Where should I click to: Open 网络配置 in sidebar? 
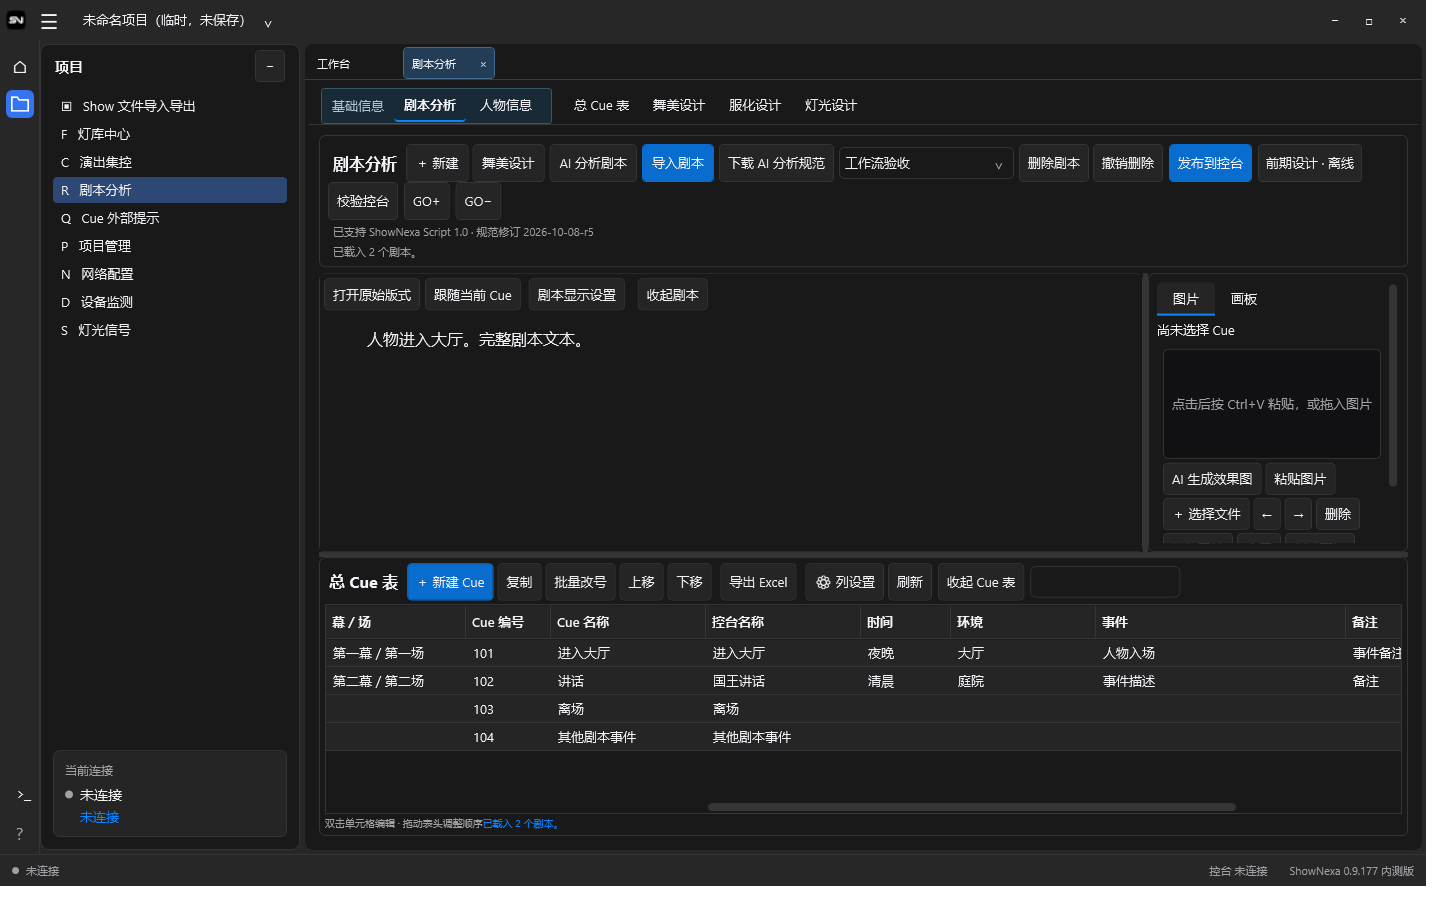(170, 274)
